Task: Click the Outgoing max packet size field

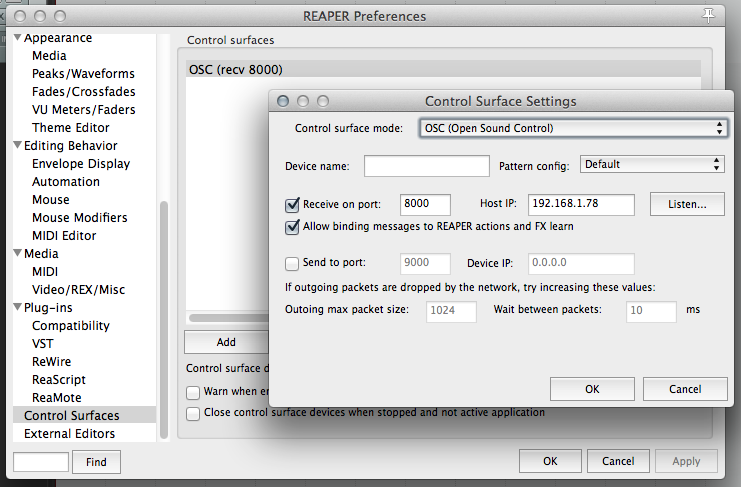Action: 451,311
